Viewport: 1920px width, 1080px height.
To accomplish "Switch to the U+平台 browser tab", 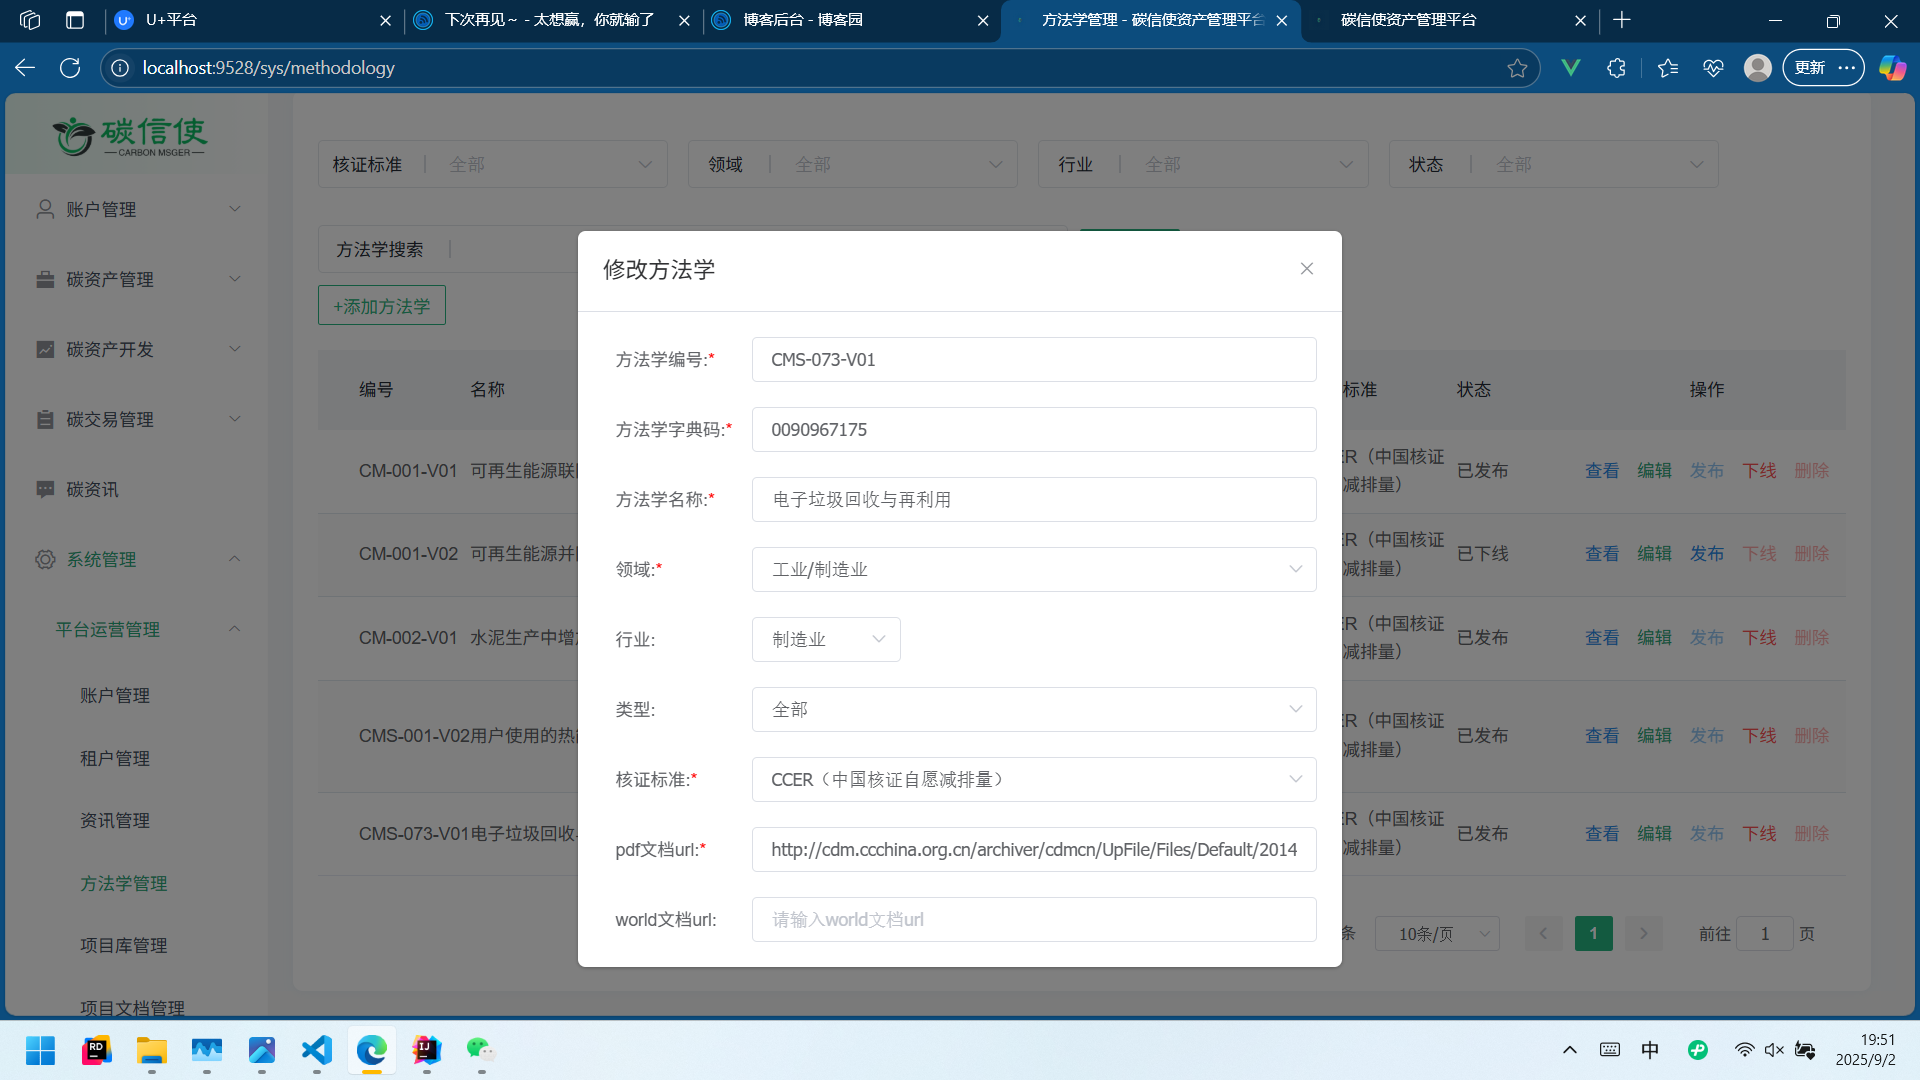I will tap(171, 20).
